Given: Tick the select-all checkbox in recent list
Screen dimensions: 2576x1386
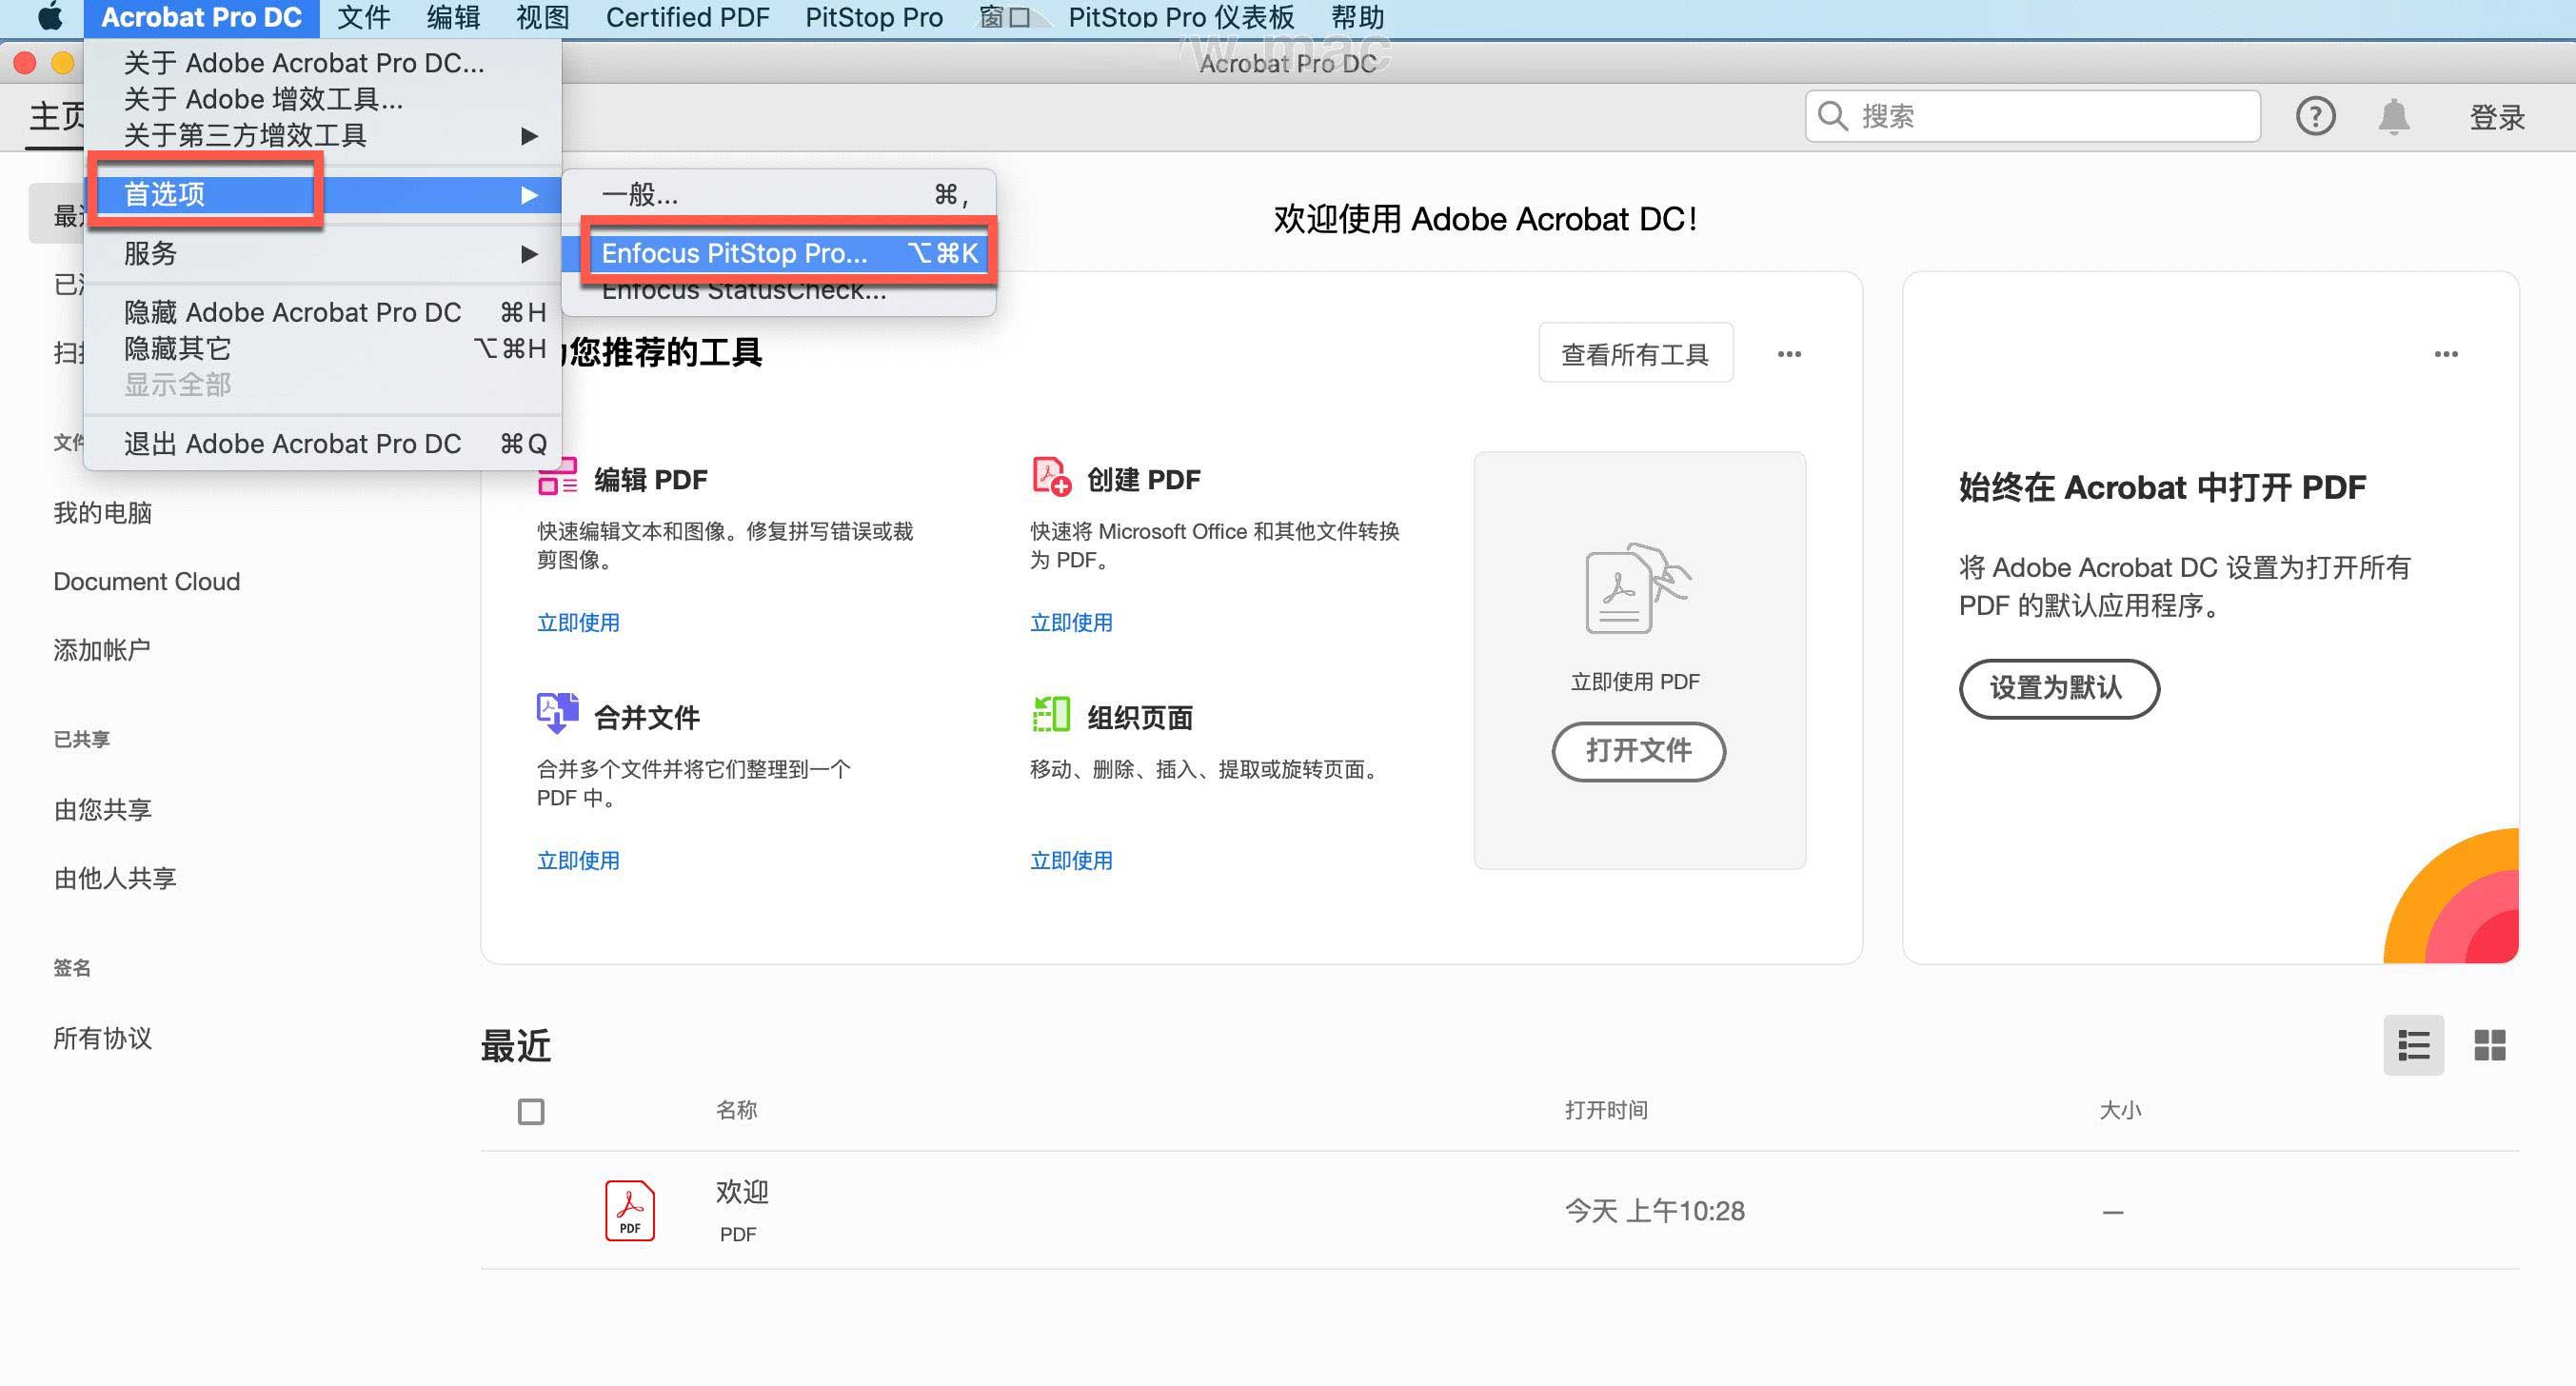Looking at the screenshot, I should 531,1111.
